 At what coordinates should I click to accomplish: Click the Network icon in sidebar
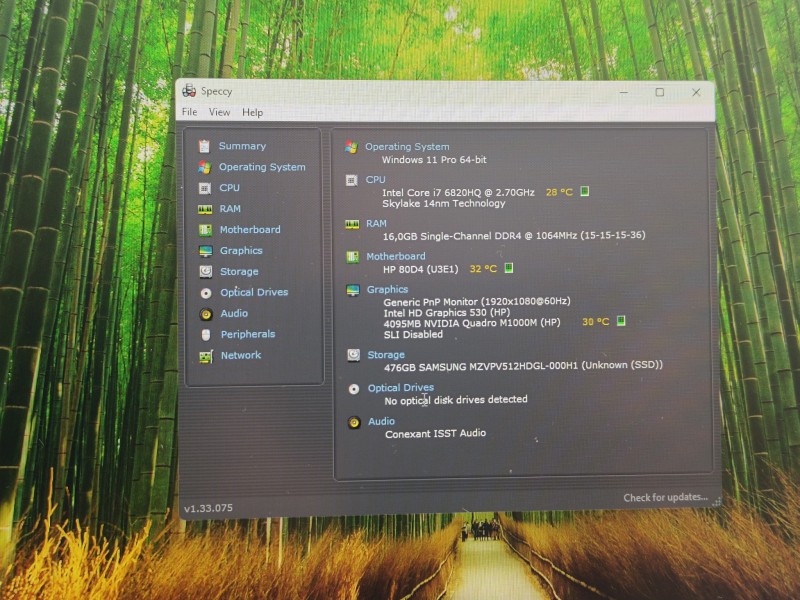pos(206,356)
